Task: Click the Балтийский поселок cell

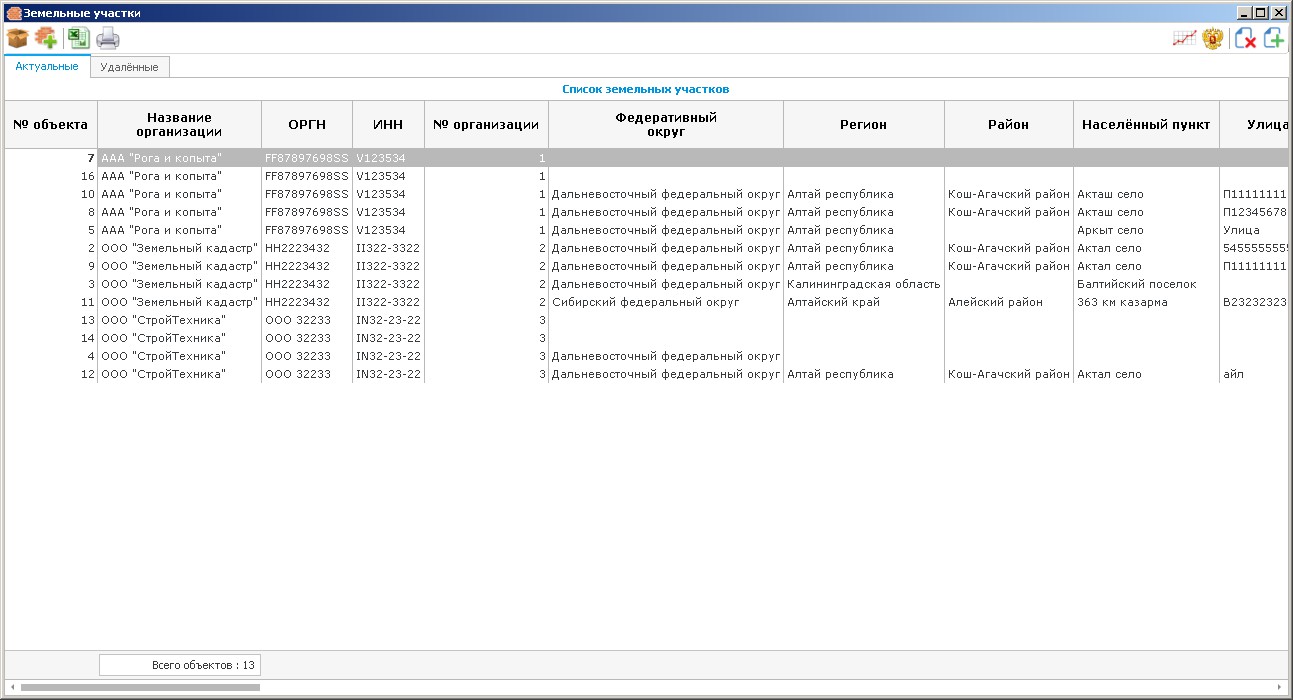Action: point(1146,284)
